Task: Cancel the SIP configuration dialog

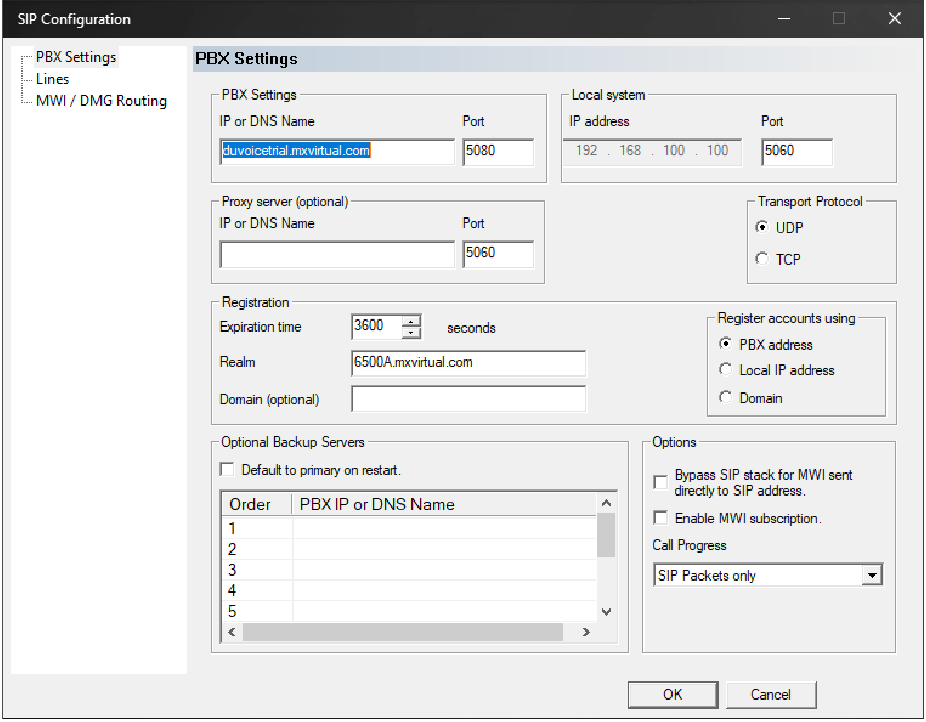Action: [x=770, y=695]
